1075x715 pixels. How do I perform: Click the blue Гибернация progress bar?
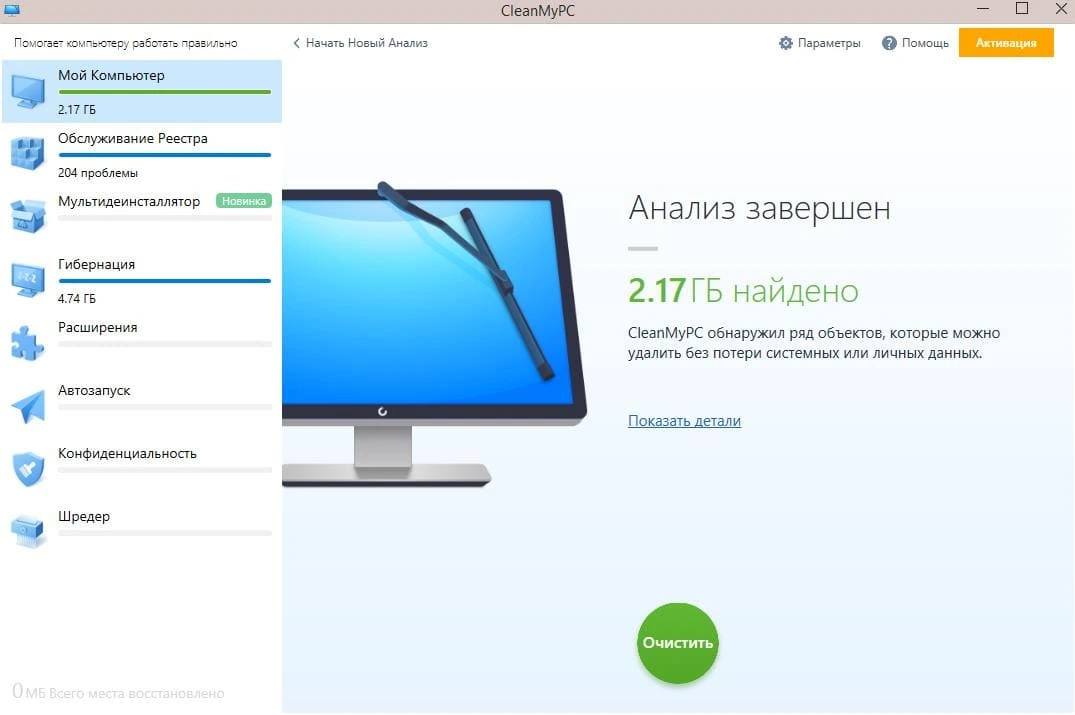(165, 281)
